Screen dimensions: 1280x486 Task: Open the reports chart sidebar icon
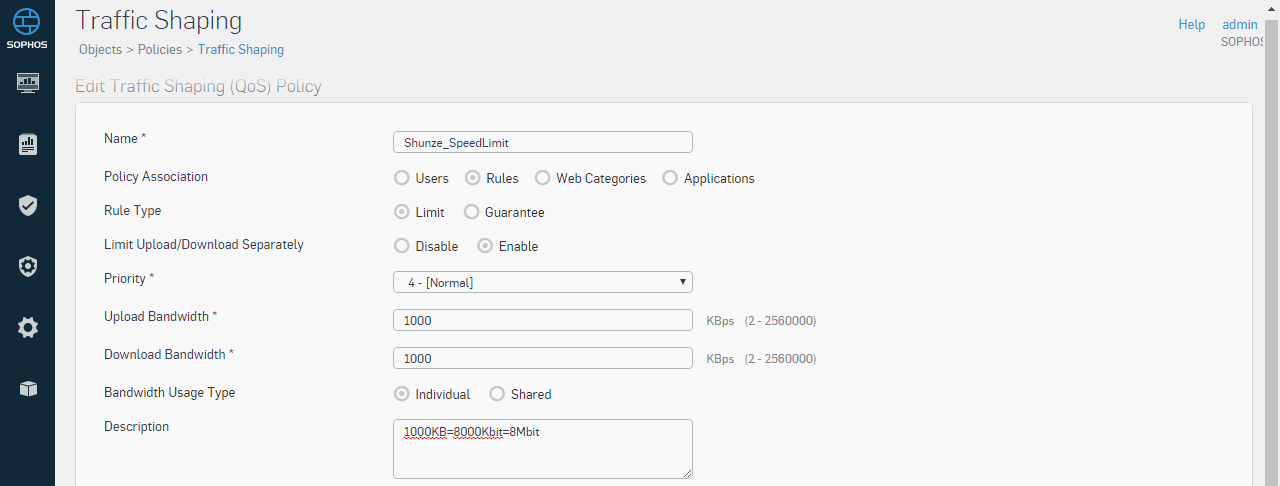click(27, 144)
